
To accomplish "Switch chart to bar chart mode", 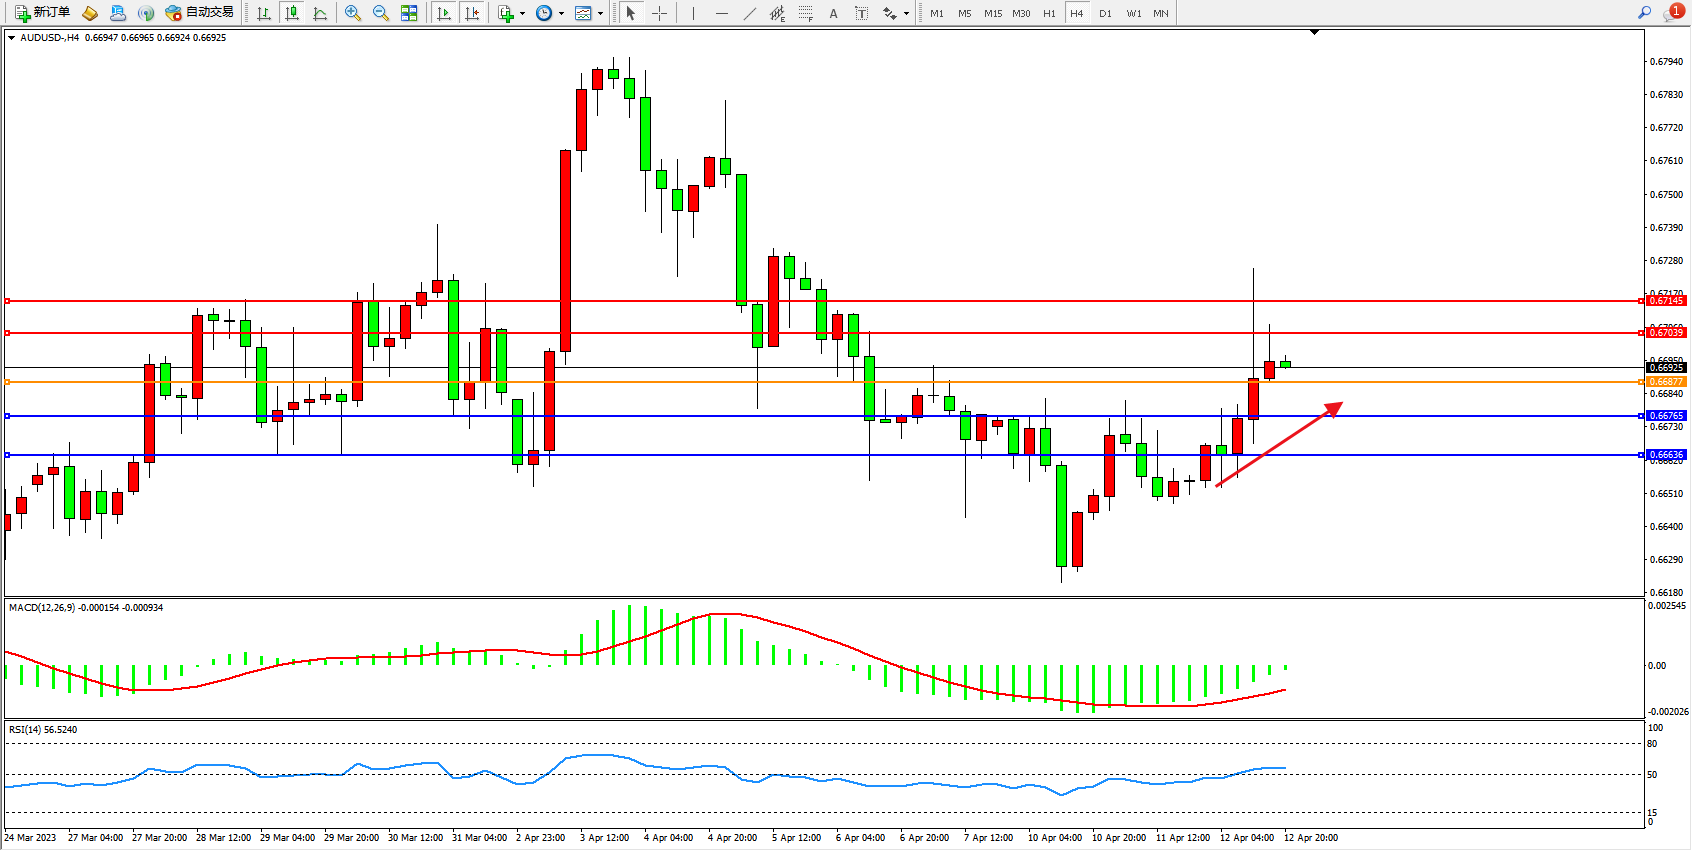I will 264,13.
